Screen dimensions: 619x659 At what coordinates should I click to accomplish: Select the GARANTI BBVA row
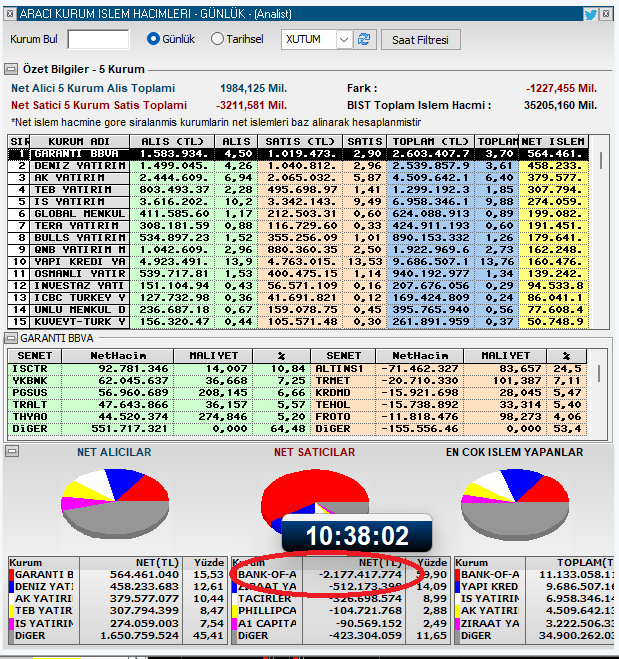click(x=298, y=154)
